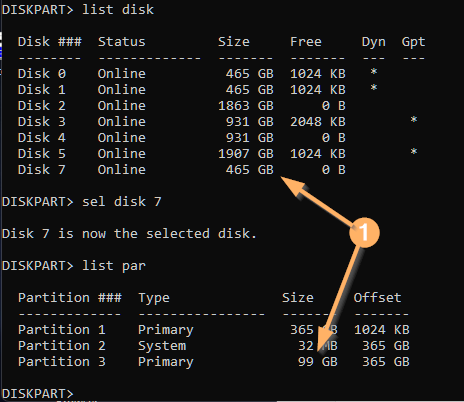The image size is (464, 402).
Task: Click the 2048 KB free value
Action: point(318,122)
